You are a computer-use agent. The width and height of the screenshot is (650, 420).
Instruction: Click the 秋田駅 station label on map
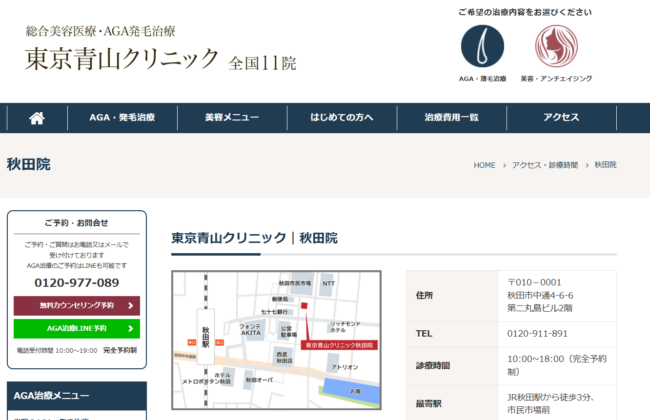click(x=206, y=337)
